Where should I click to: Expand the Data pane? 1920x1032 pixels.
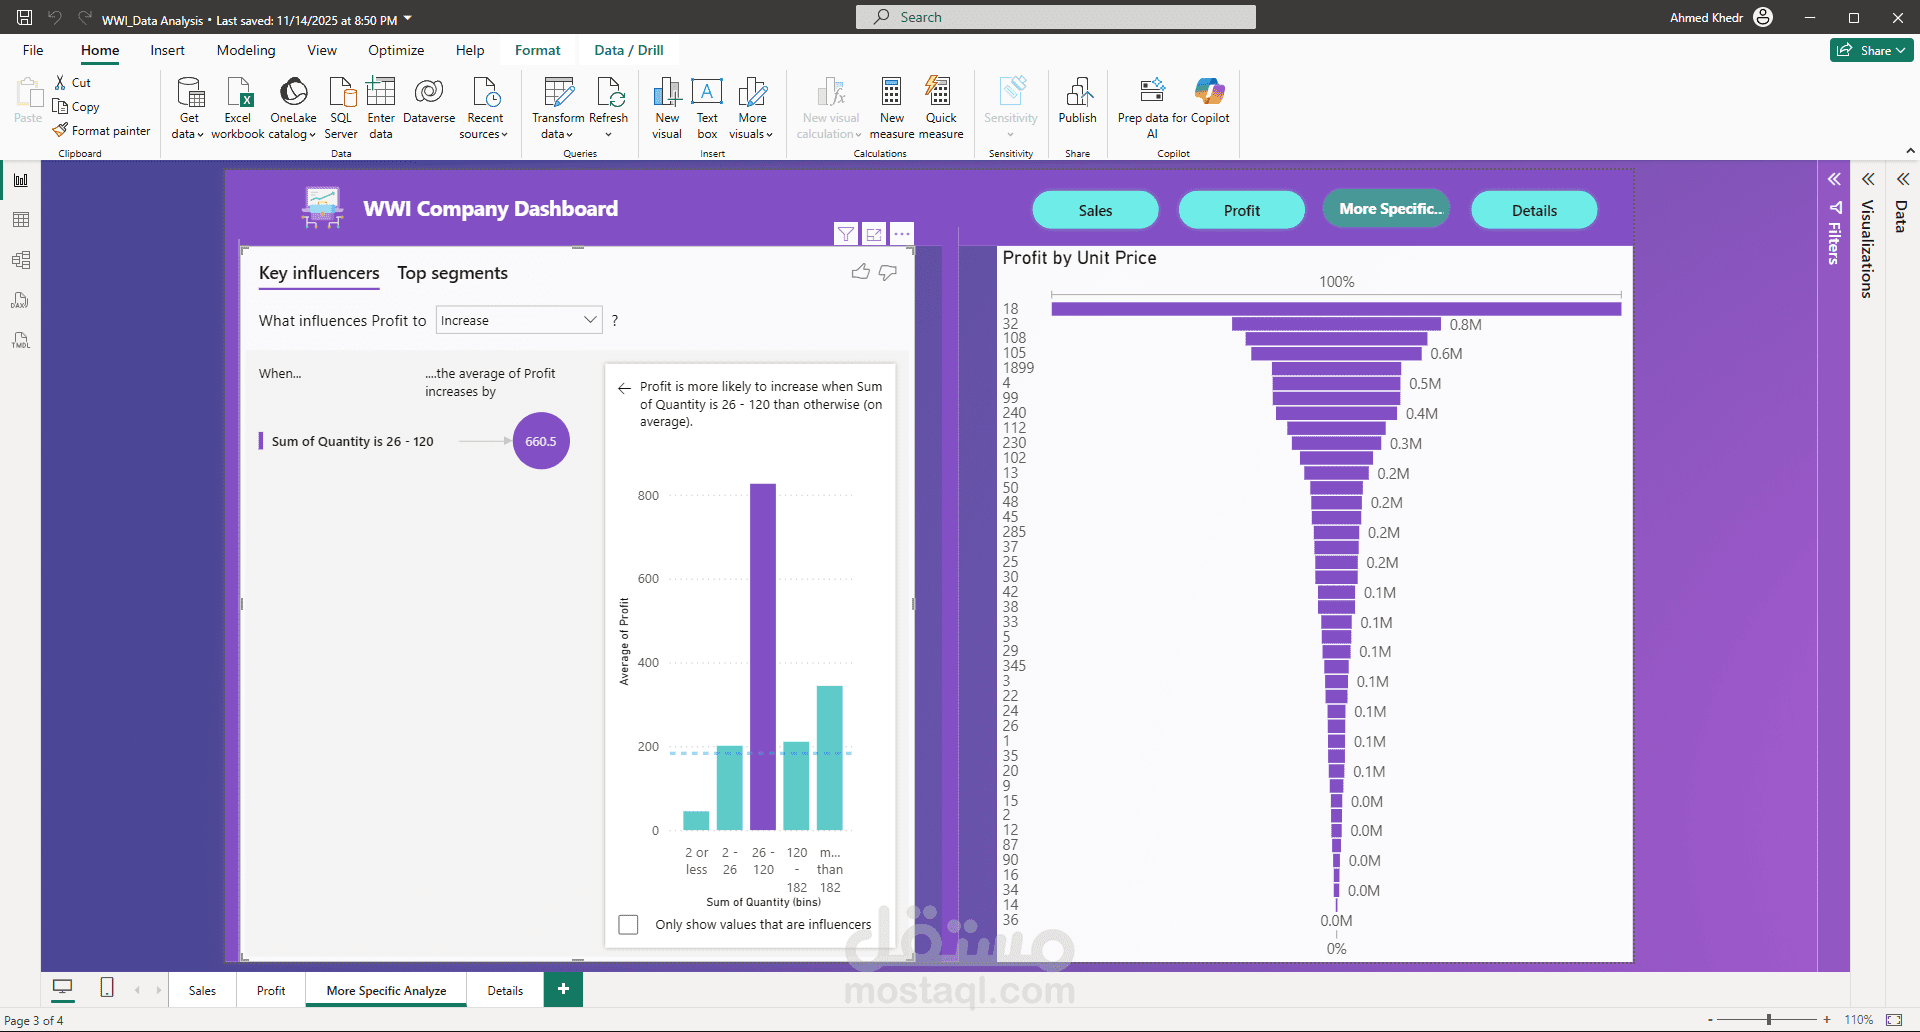coord(1902,180)
